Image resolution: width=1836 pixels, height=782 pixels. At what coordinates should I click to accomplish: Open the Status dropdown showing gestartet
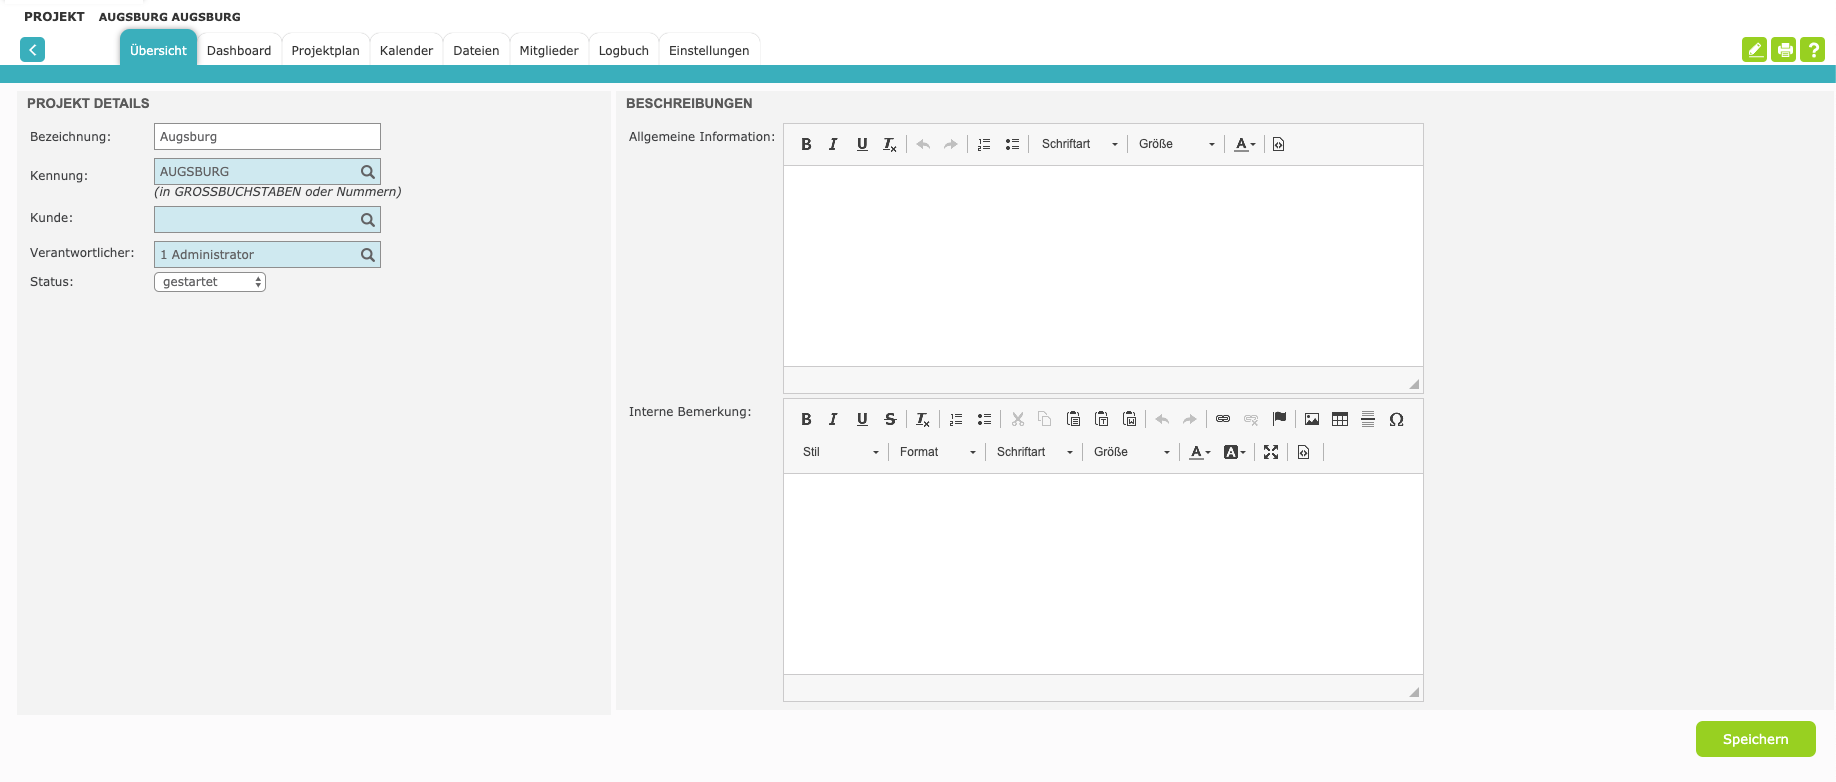tap(210, 282)
